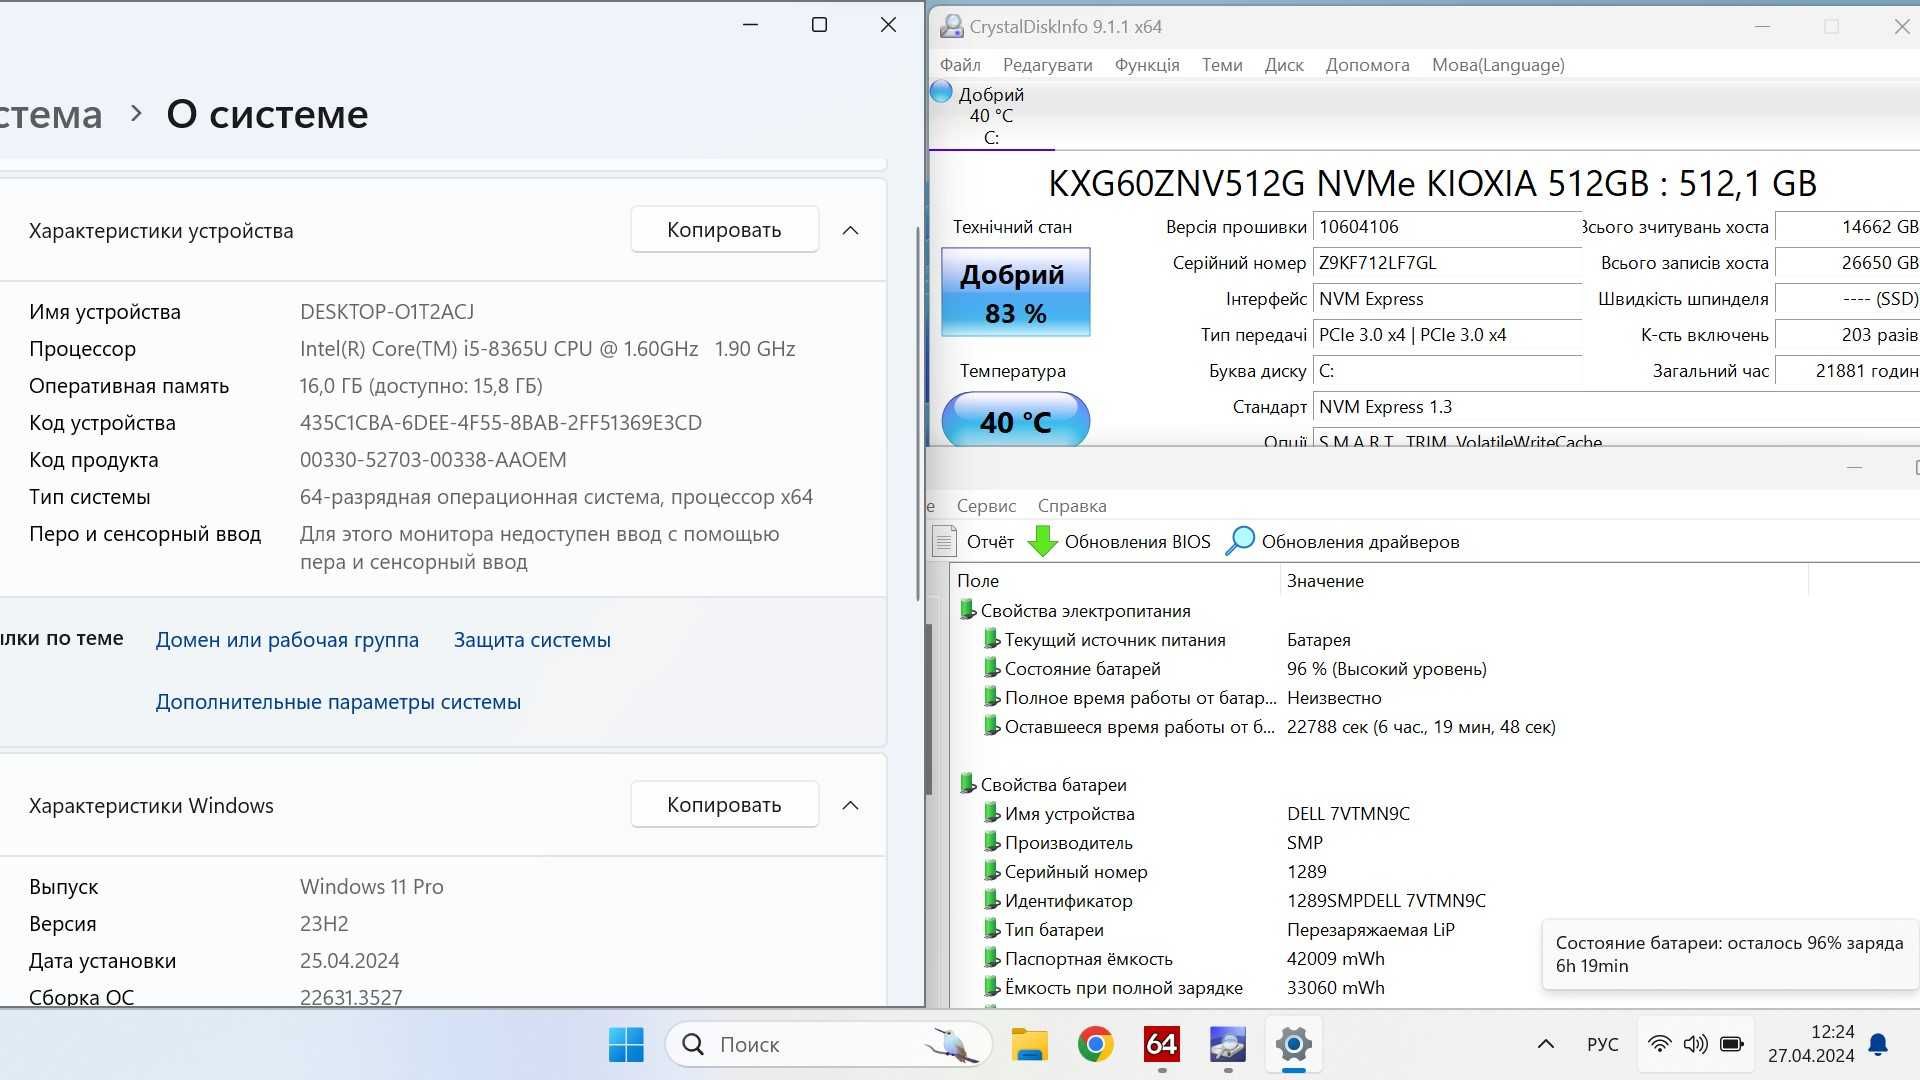This screenshot has width=1920, height=1080.
Task: Click battery icon in system tray
Action: point(1732,1045)
